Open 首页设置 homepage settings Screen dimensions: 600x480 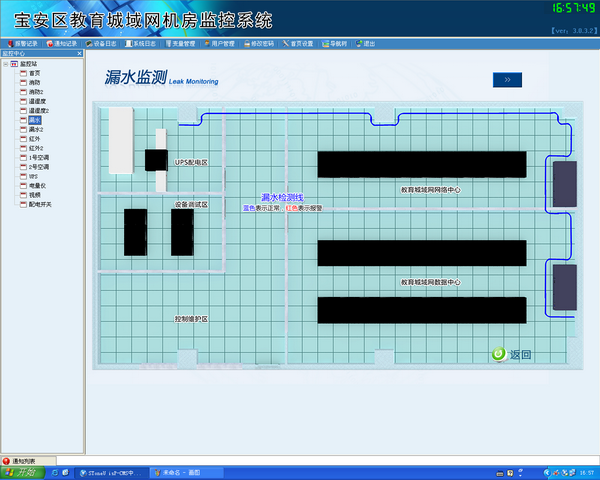click(x=297, y=44)
